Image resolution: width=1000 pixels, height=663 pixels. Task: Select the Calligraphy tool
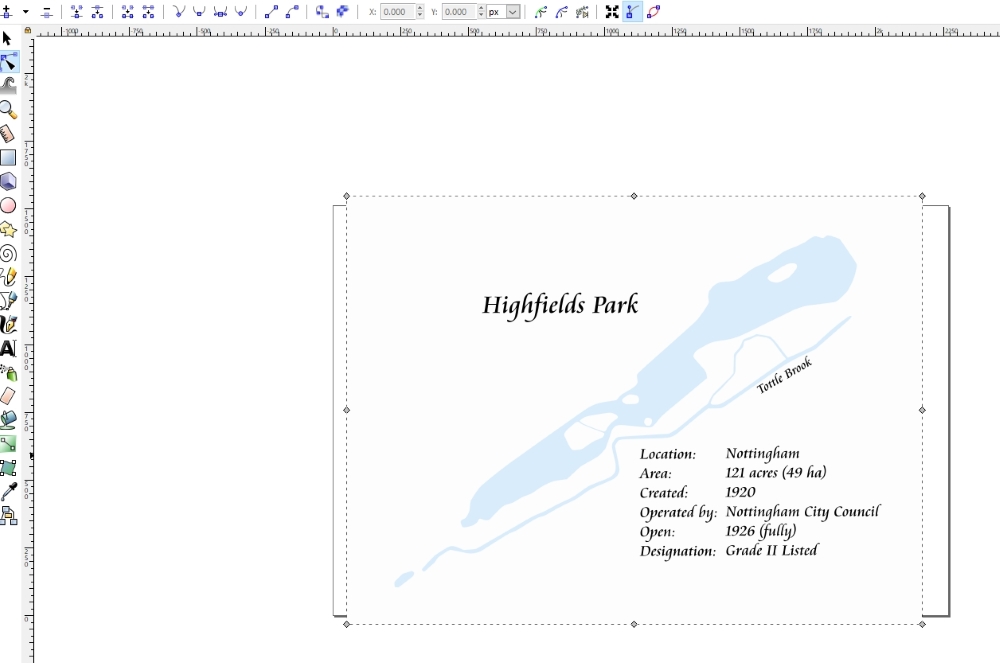8,324
